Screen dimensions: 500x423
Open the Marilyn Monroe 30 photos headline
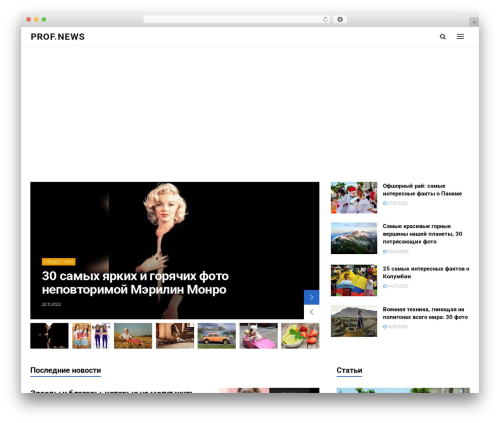click(135, 283)
